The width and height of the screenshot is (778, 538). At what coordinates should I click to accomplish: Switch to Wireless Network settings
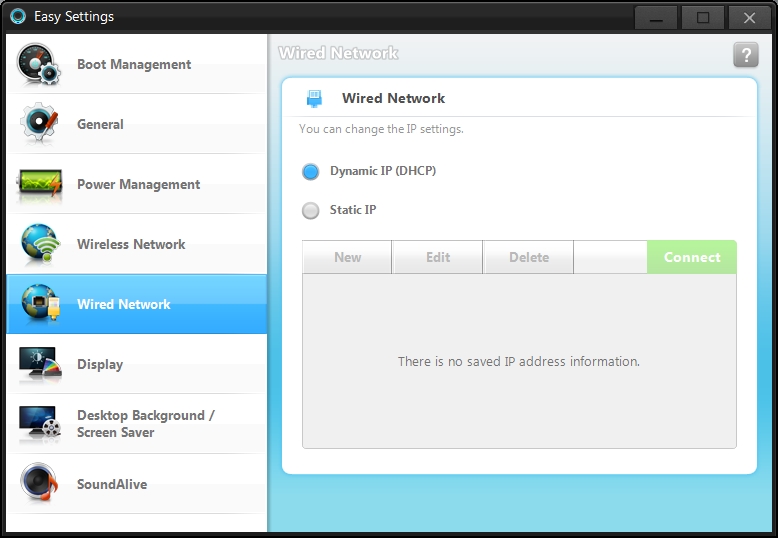(x=131, y=244)
